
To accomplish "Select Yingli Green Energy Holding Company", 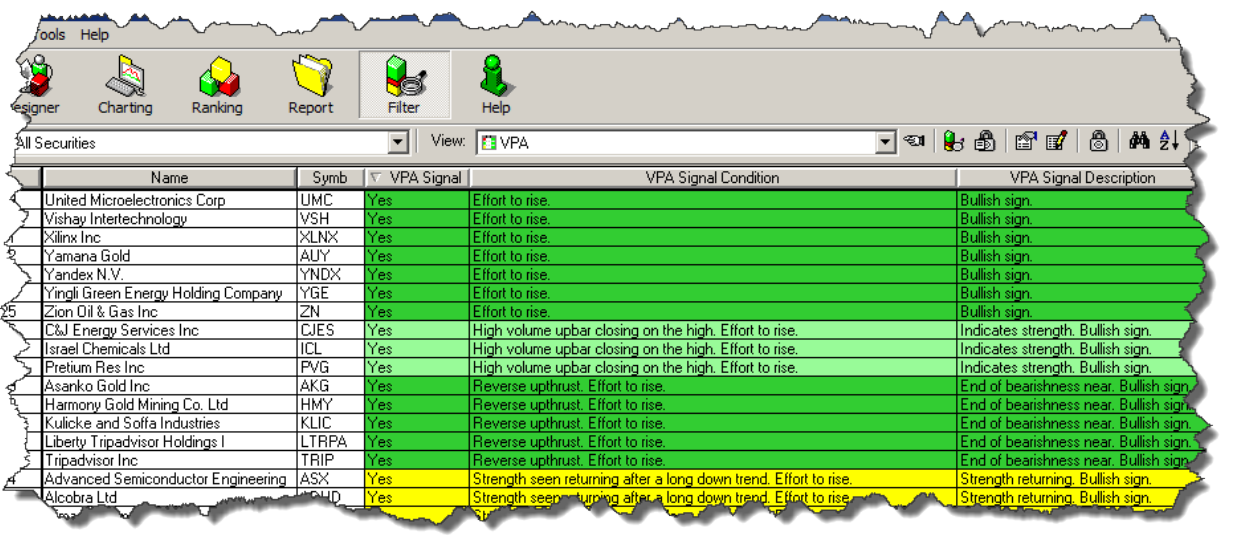I will tap(169, 293).
